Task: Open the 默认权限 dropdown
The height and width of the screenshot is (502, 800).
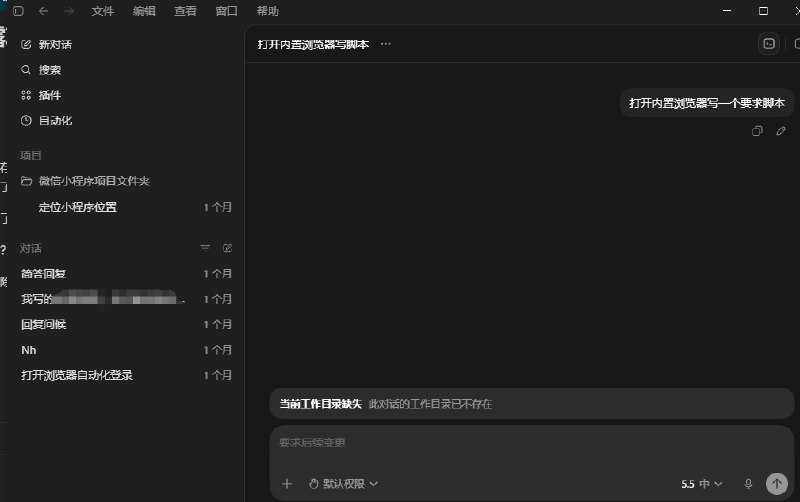Action: tap(343, 484)
